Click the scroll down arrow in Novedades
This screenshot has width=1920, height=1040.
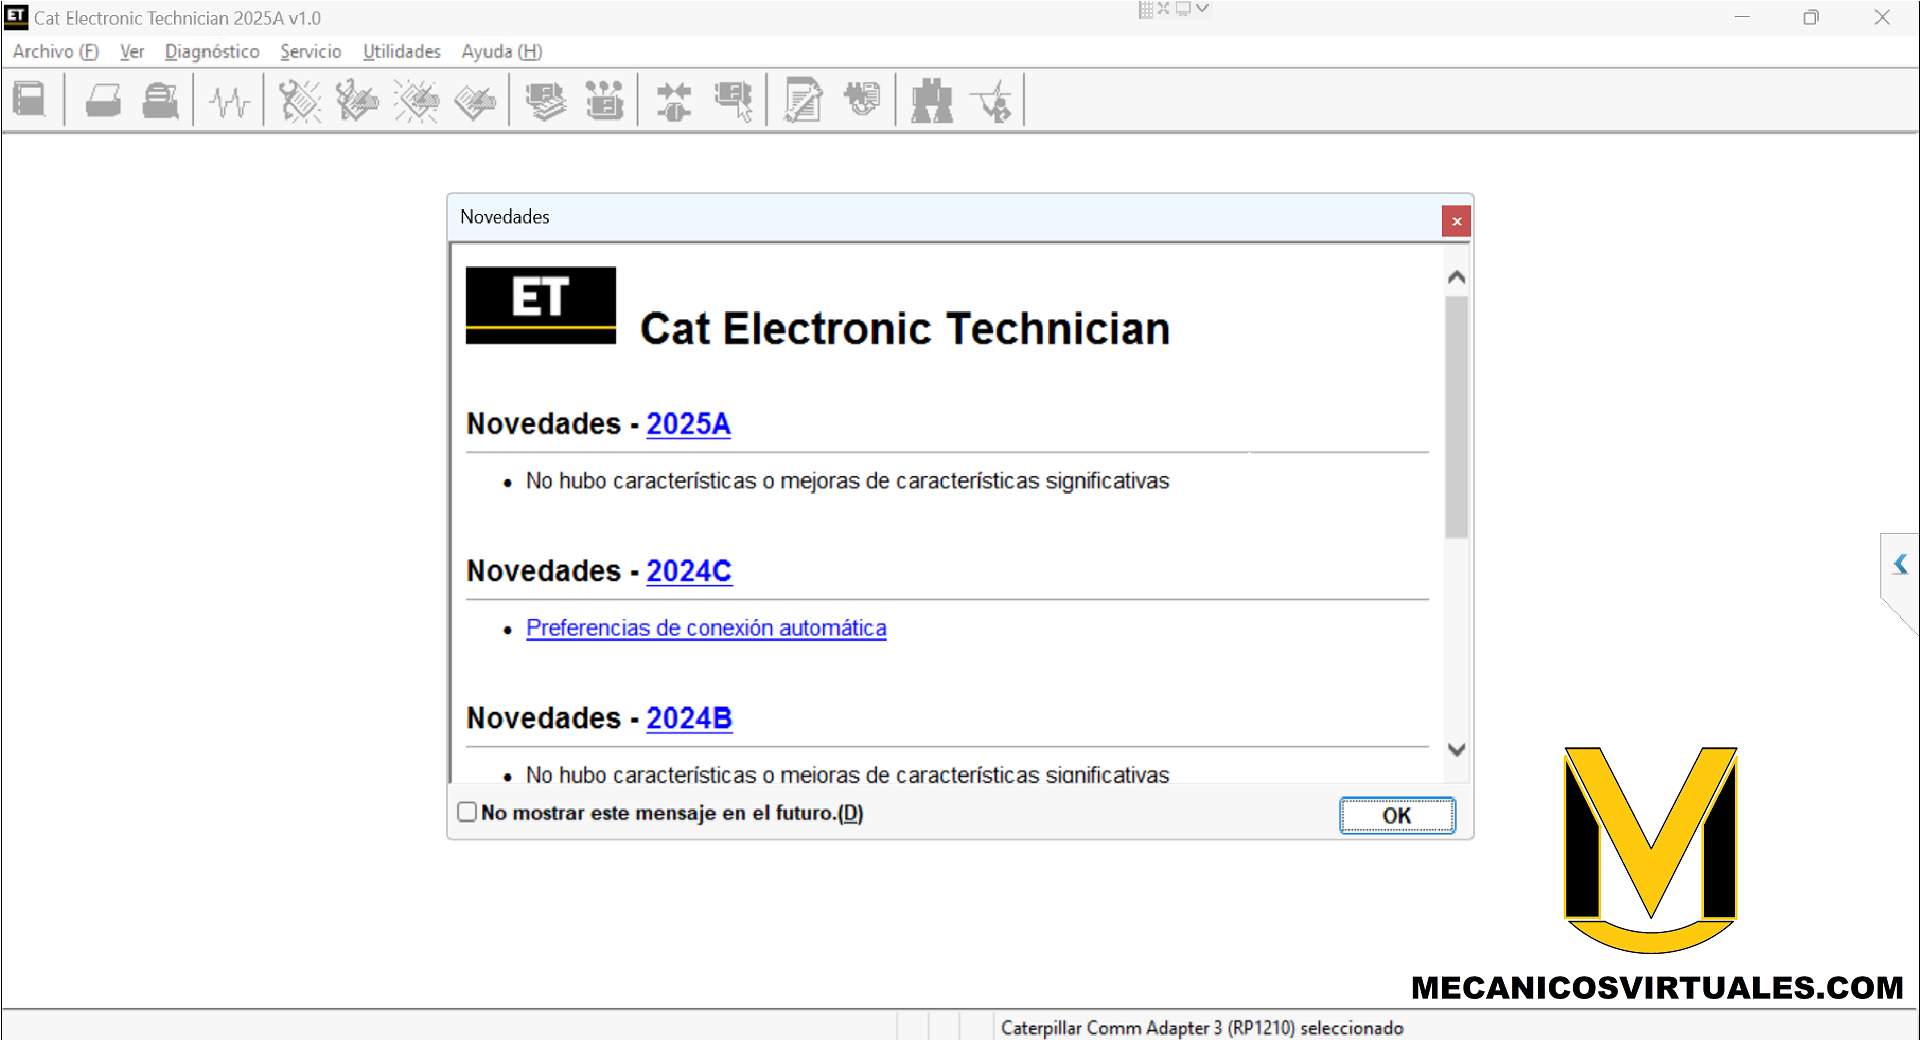click(x=1456, y=750)
